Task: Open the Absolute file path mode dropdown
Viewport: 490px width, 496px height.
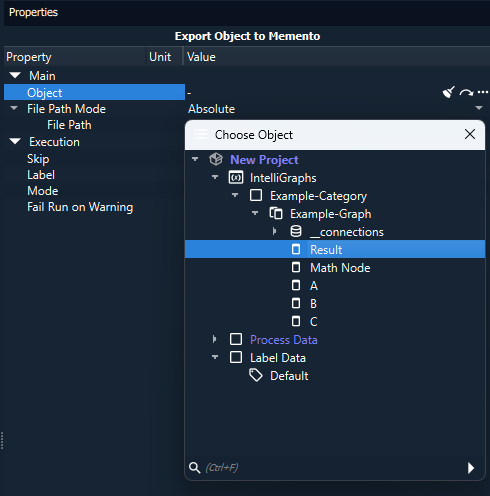Action: (479, 108)
